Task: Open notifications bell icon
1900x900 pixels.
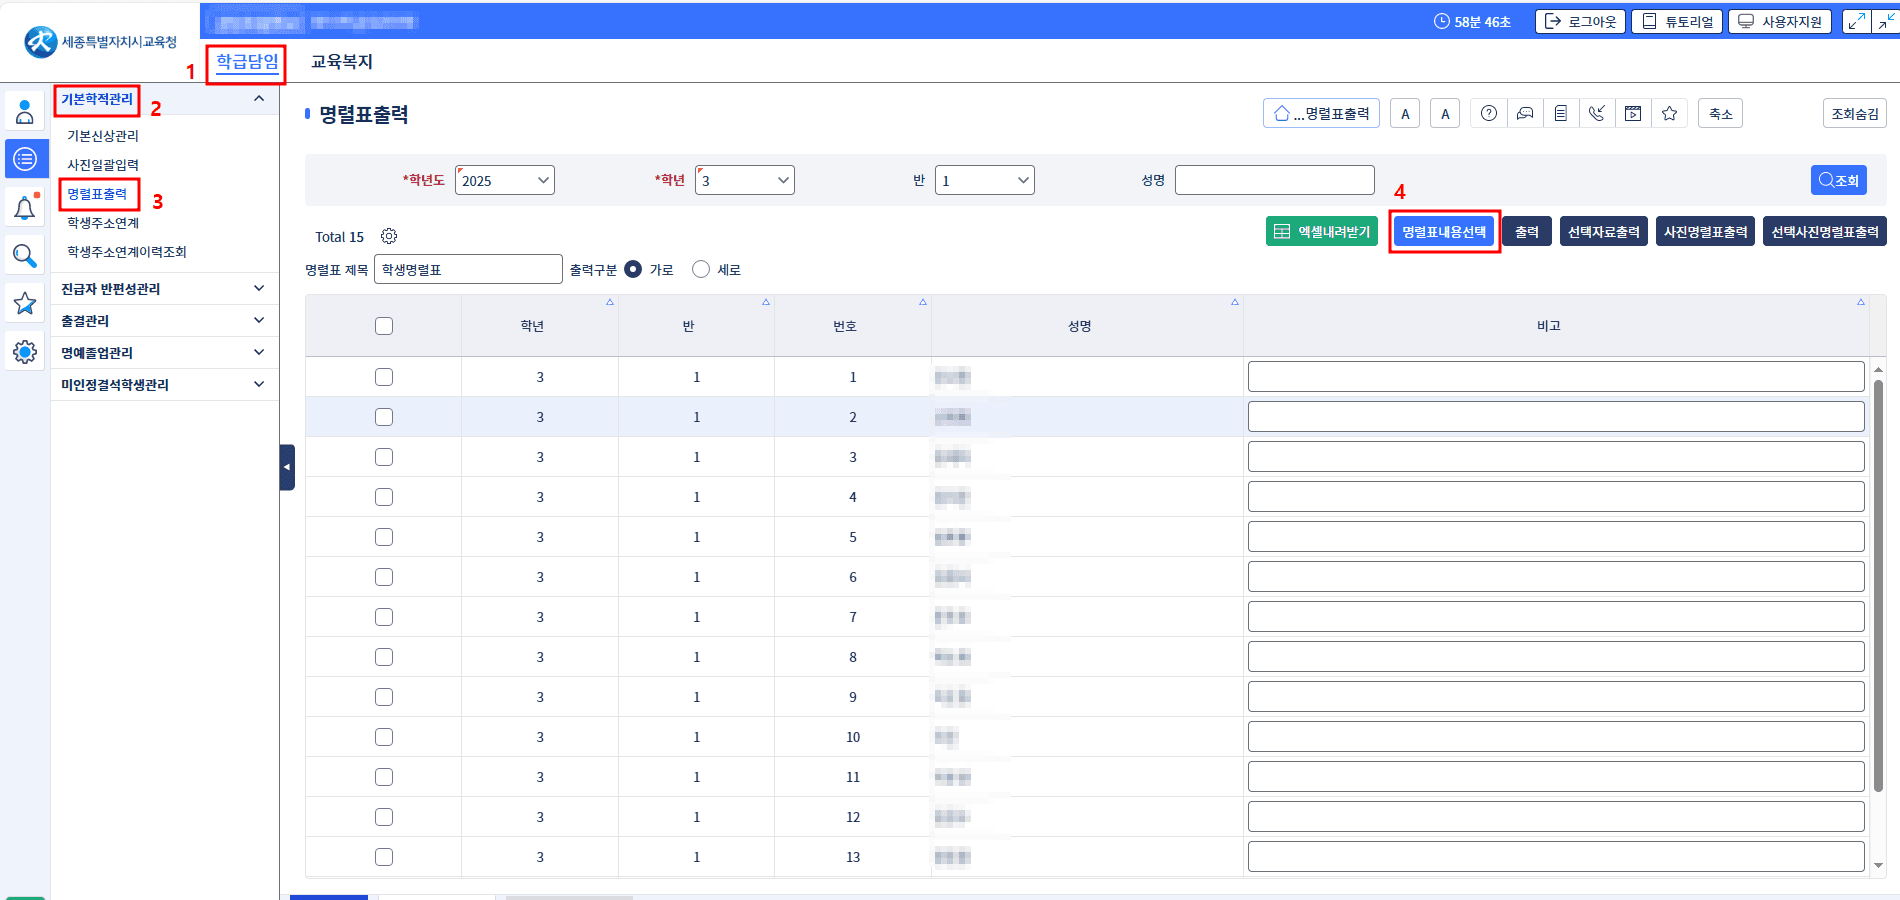Action: (25, 207)
